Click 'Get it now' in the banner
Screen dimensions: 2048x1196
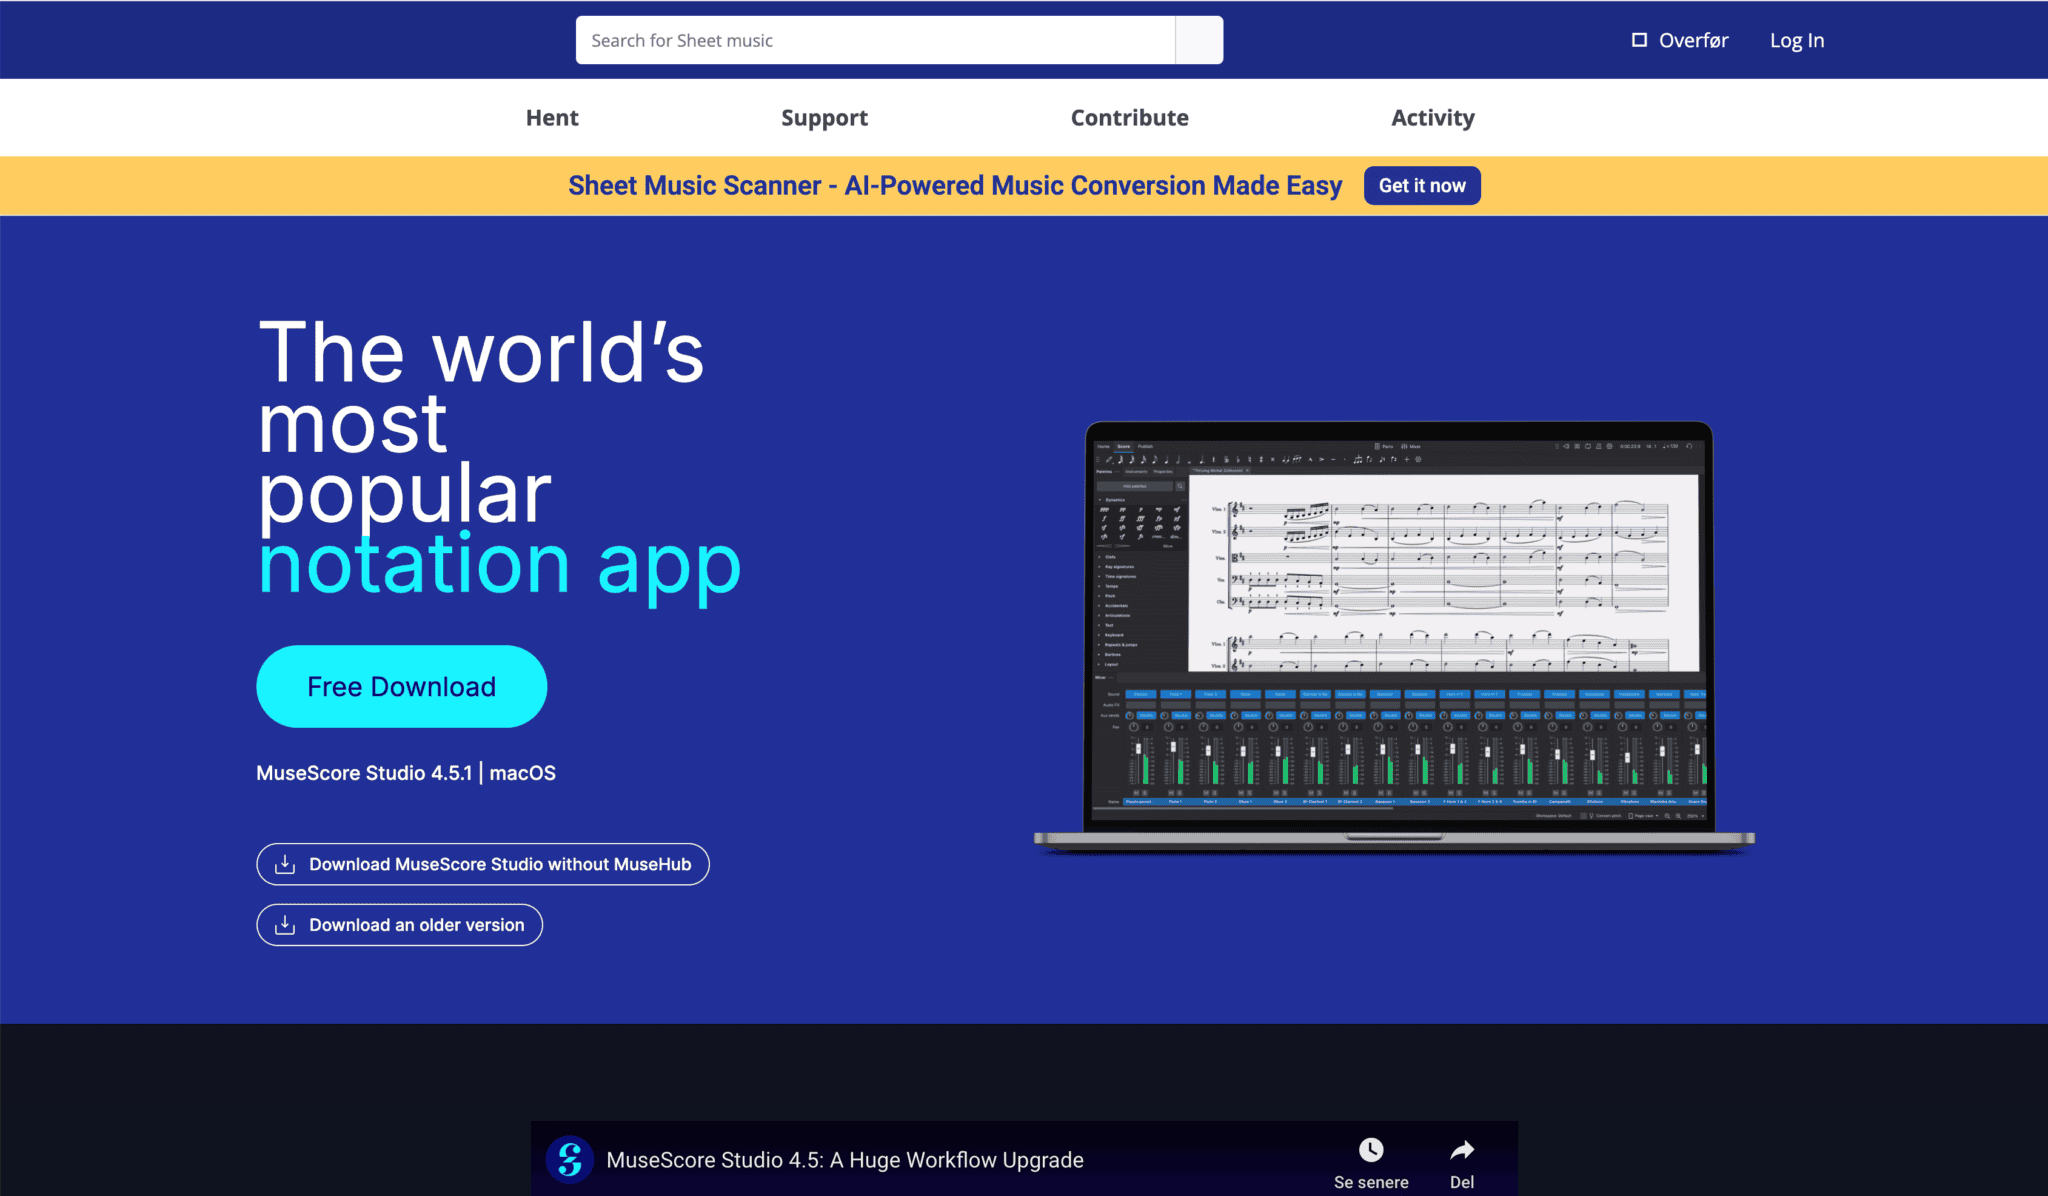(x=1421, y=185)
